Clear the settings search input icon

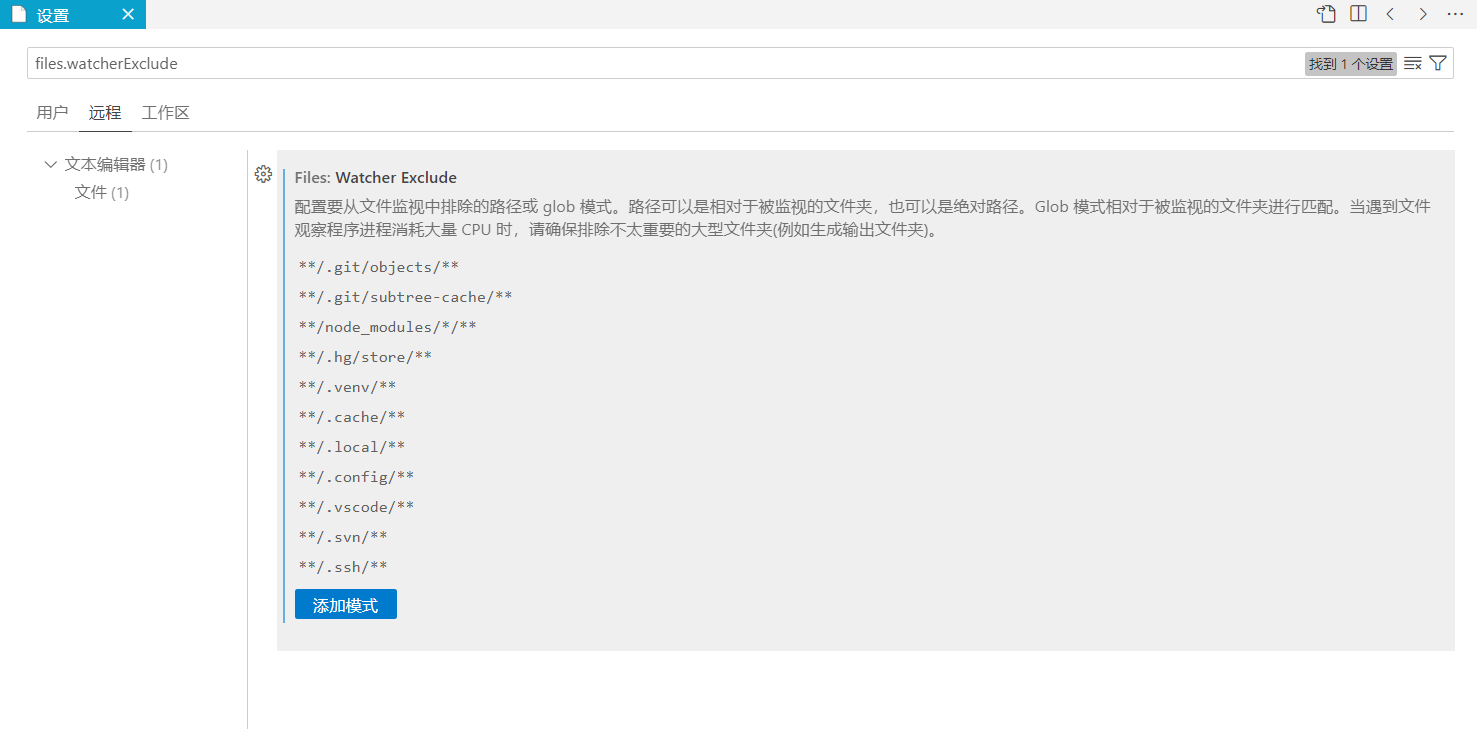[1412, 63]
